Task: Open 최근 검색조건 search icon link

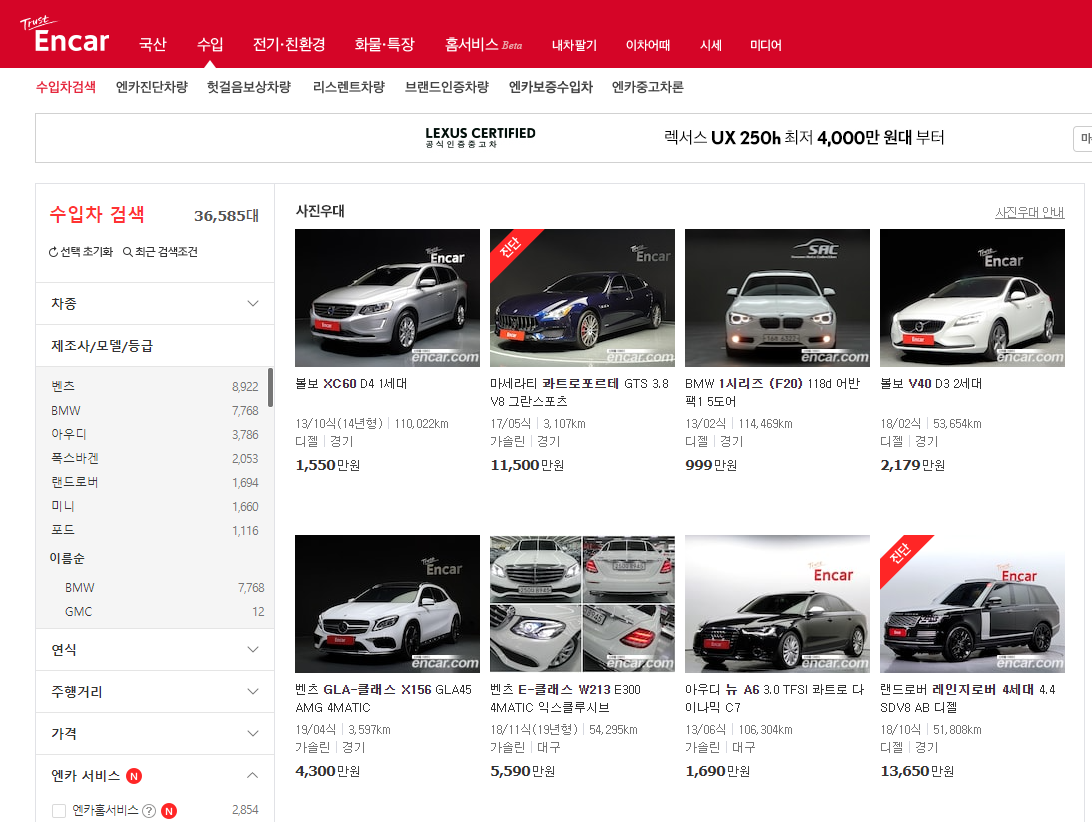Action: (160, 251)
